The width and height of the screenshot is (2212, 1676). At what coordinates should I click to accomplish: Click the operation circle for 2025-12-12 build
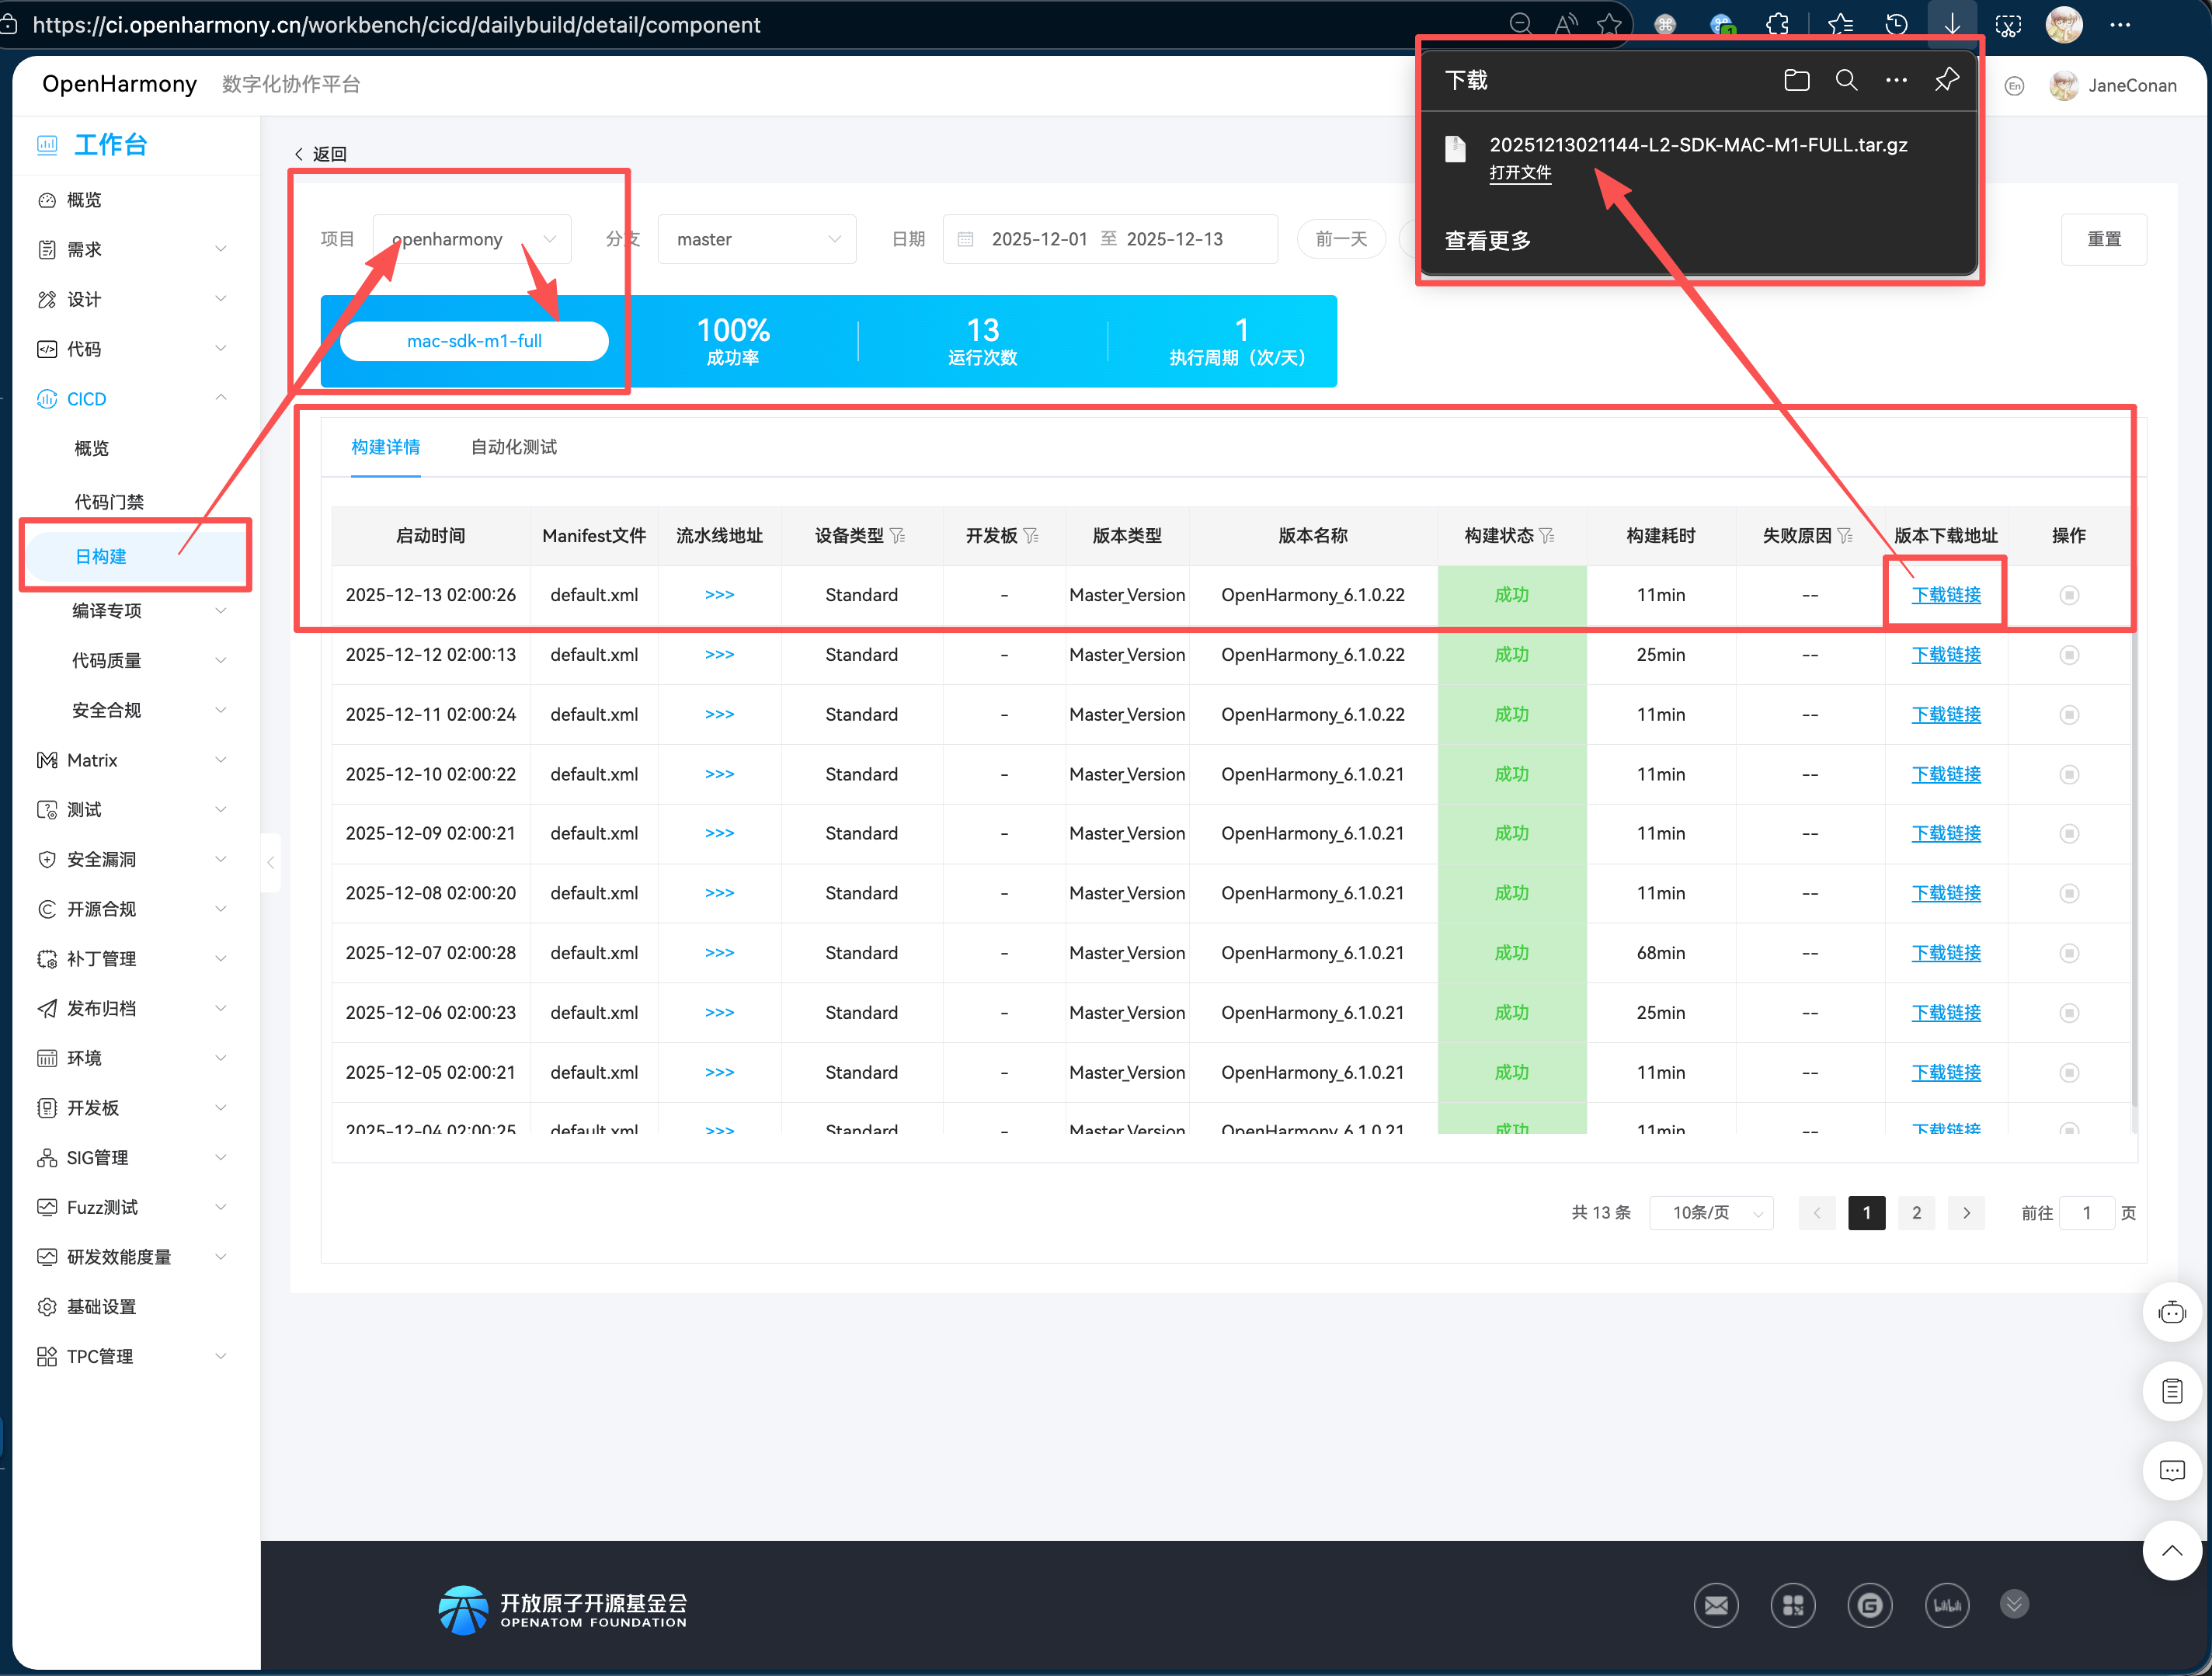pyautogui.click(x=2069, y=655)
